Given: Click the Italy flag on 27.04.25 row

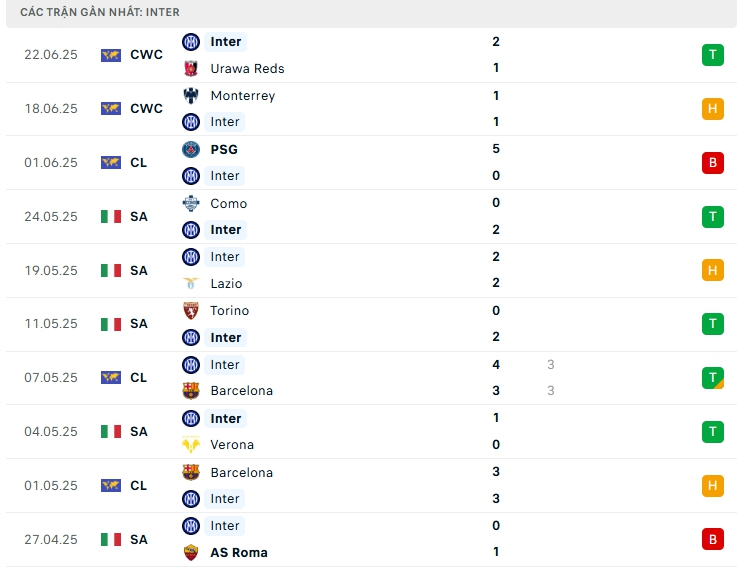Looking at the screenshot, I should coord(111,539).
